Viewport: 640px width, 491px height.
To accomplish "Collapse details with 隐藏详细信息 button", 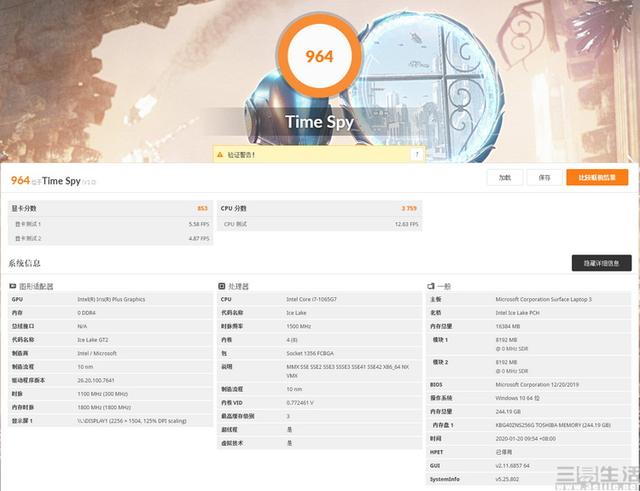I will [600, 263].
